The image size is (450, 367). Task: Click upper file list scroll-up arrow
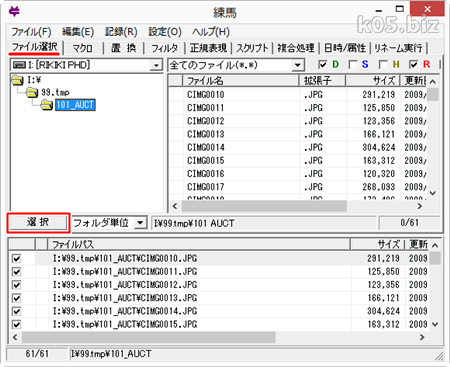[x=433, y=82]
